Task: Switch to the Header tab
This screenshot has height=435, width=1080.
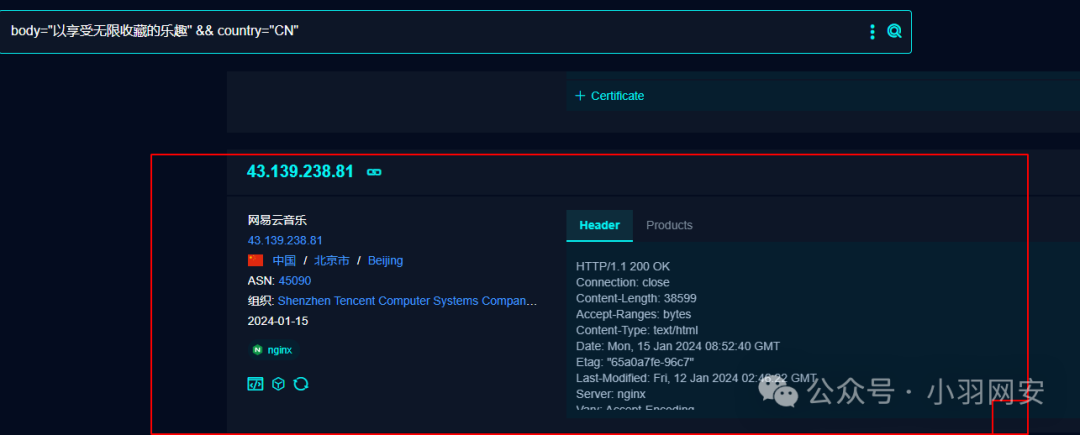Action: pyautogui.click(x=599, y=225)
